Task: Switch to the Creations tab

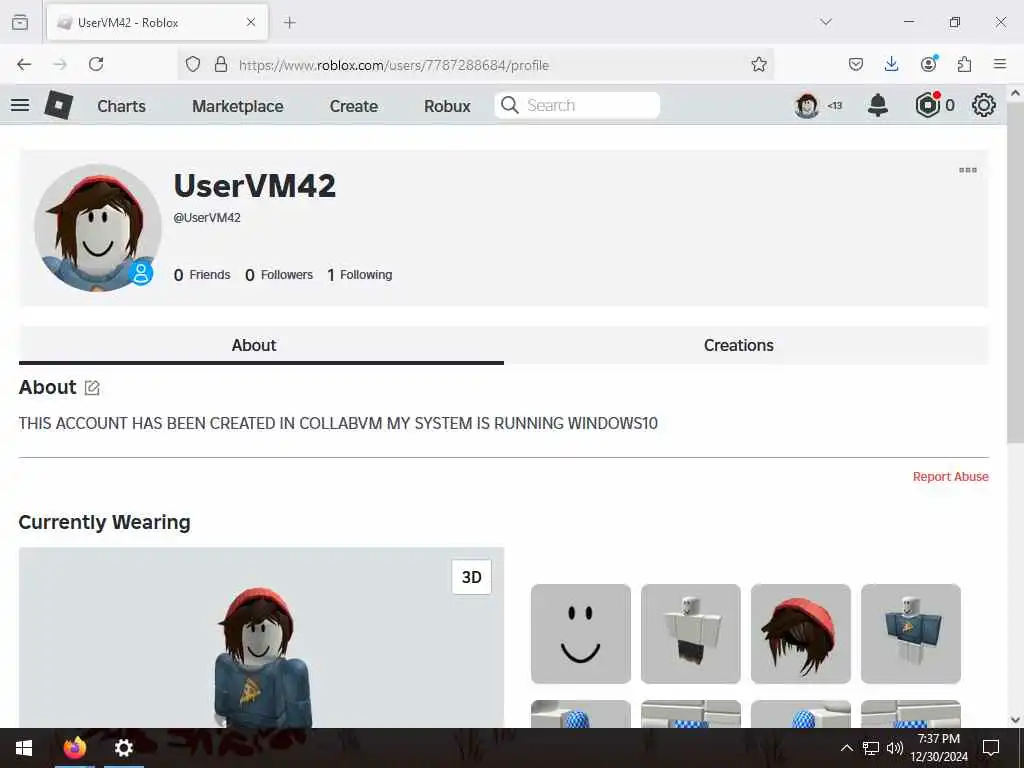Action: point(746,345)
